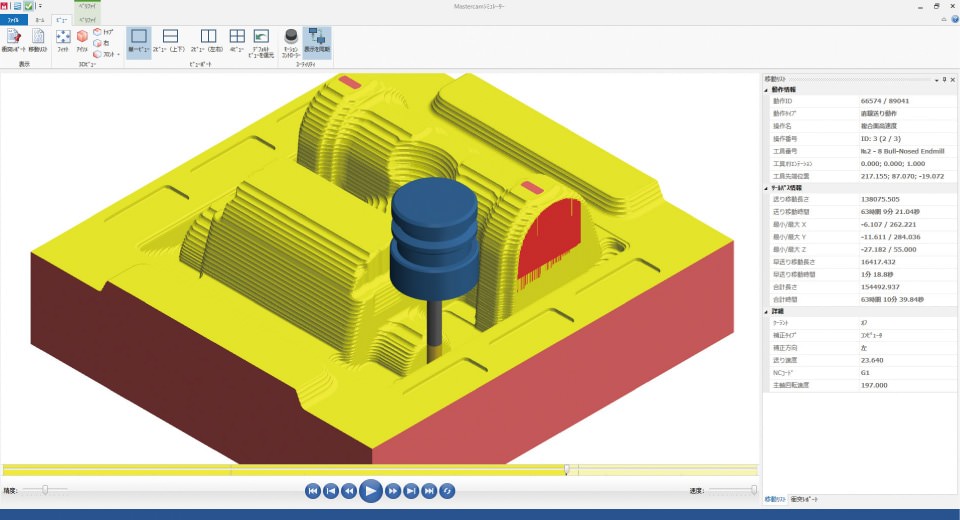Open the Home ribbon tab
Viewport: 960px width, 520px height.
39,19
